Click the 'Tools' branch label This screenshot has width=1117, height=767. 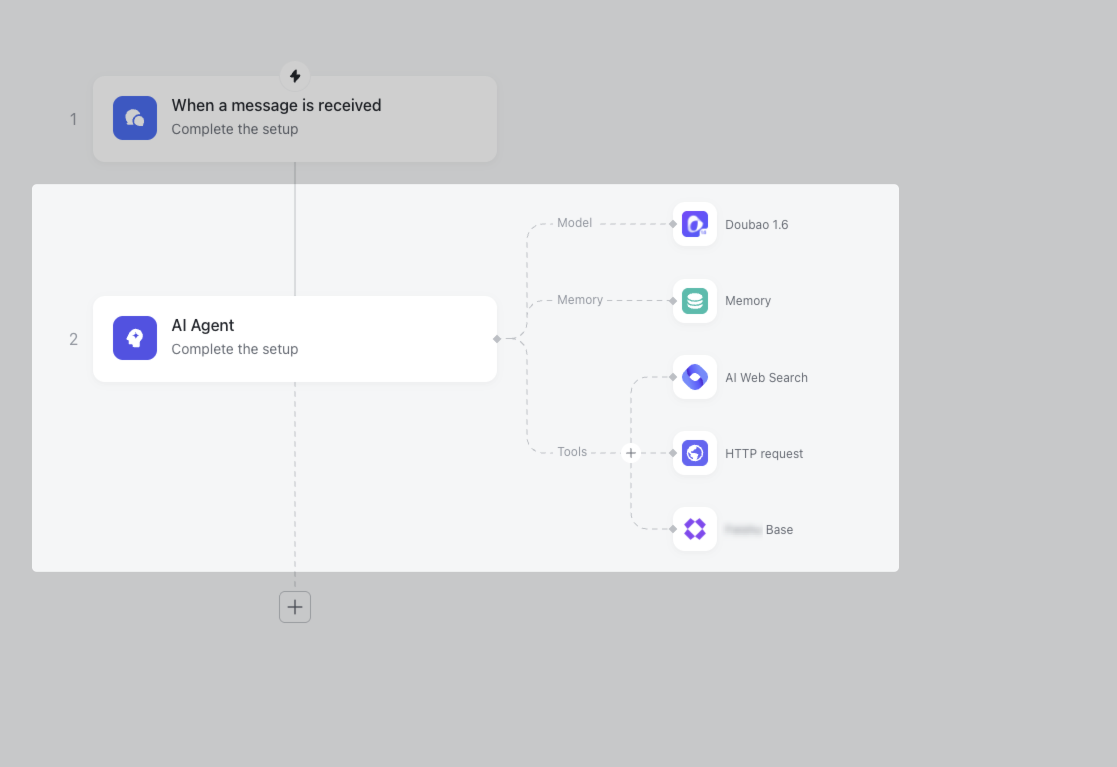click(x=572, y=452)
